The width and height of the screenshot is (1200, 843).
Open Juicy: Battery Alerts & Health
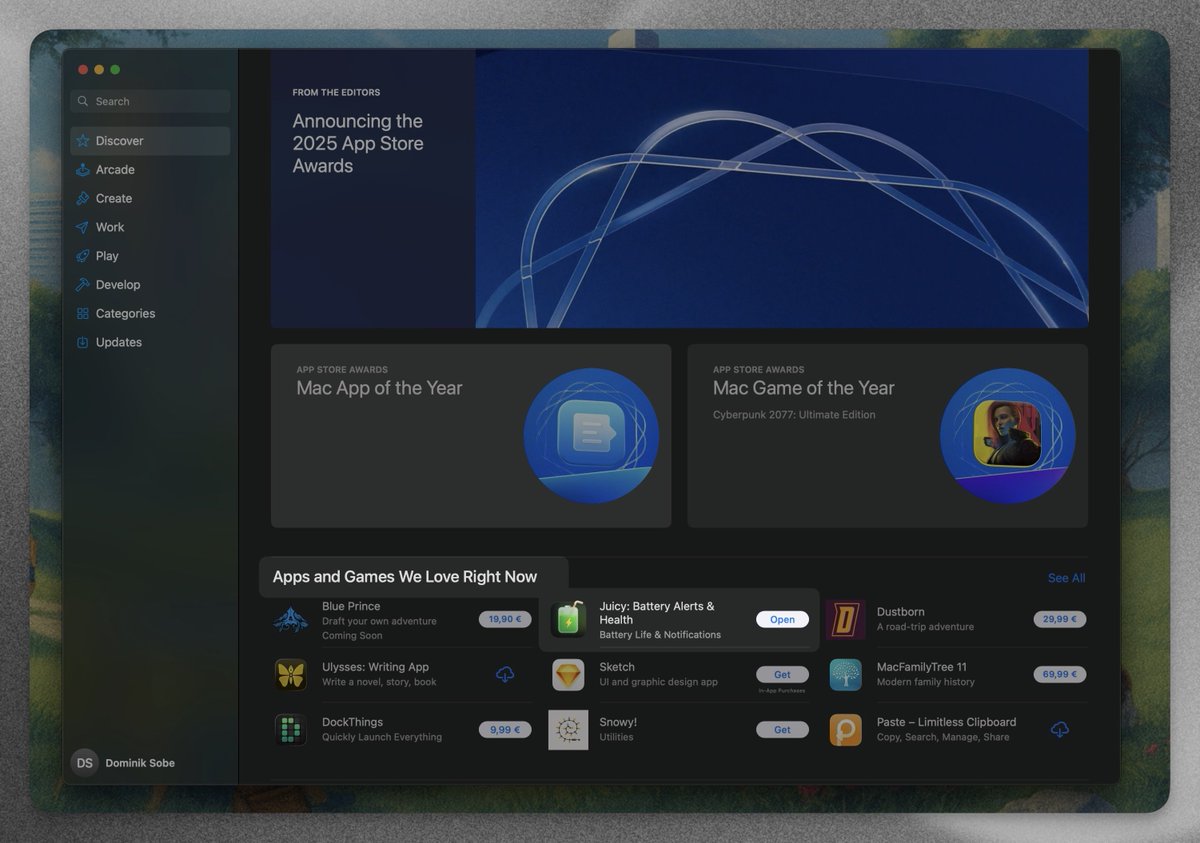click(x=782, y=619)
